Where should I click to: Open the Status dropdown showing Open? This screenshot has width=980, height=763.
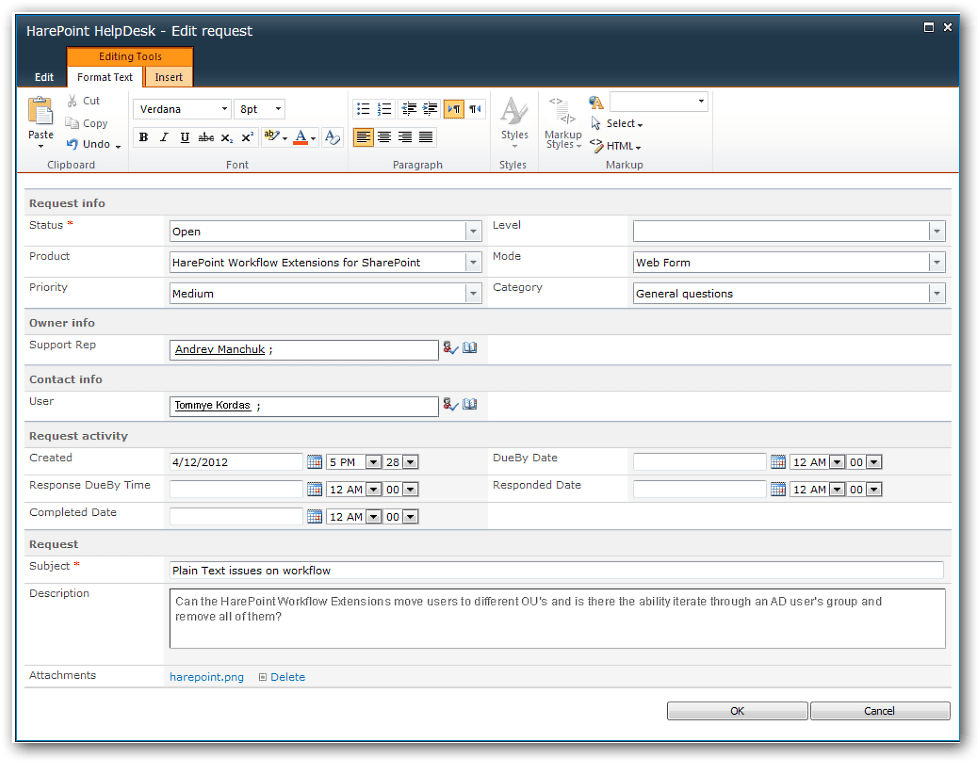[473, 230]
